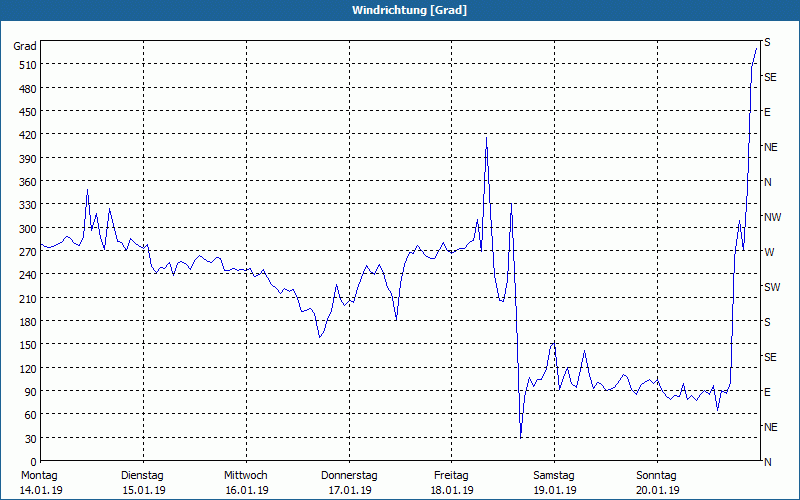Select the 390 degree axis label
Screen dimensions: 800x500
pyautogui.click(x=29, y=159)
